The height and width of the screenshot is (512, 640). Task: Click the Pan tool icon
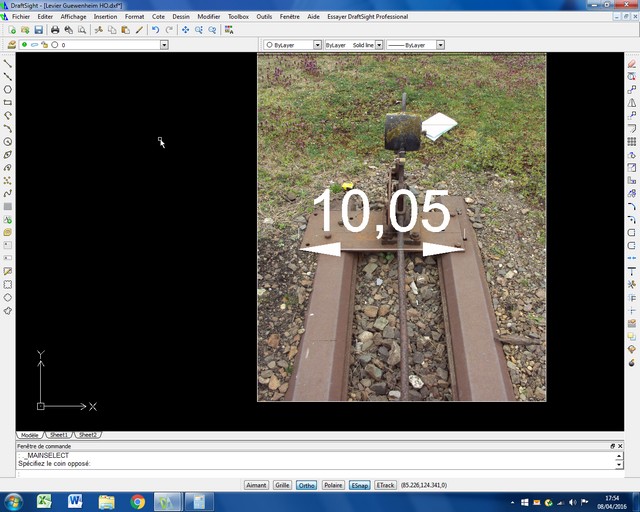coord(185,30)
